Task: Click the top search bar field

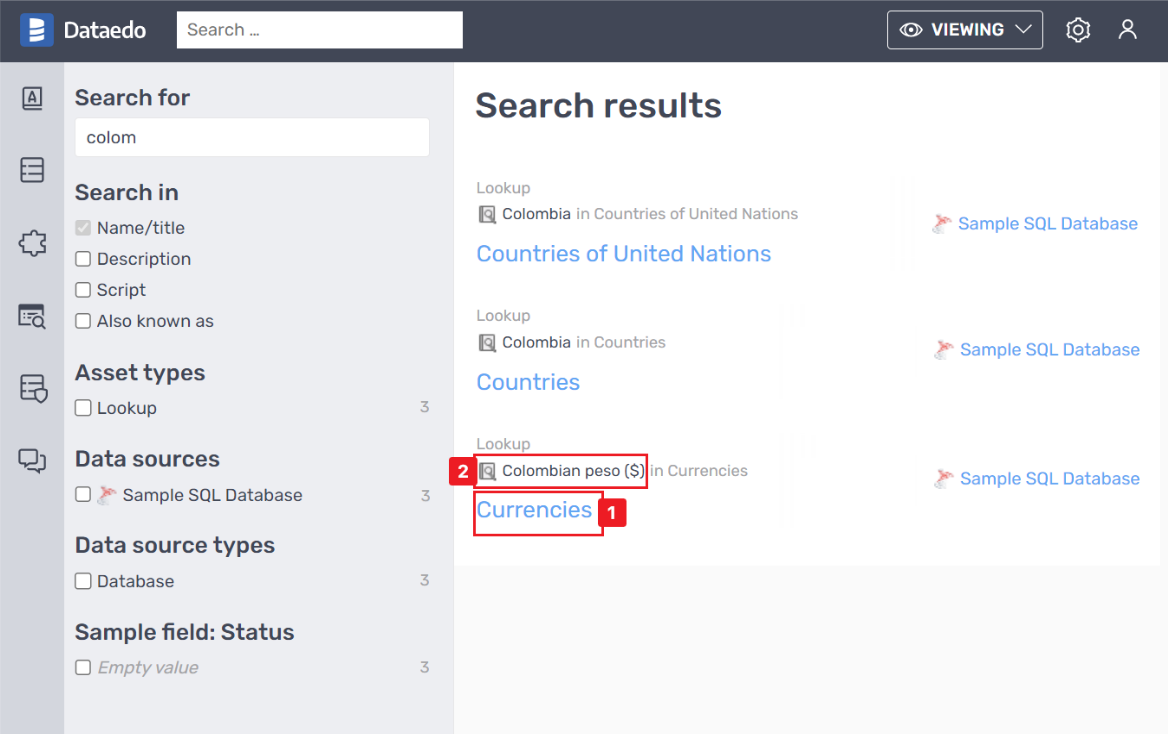Action: [319, 30]
